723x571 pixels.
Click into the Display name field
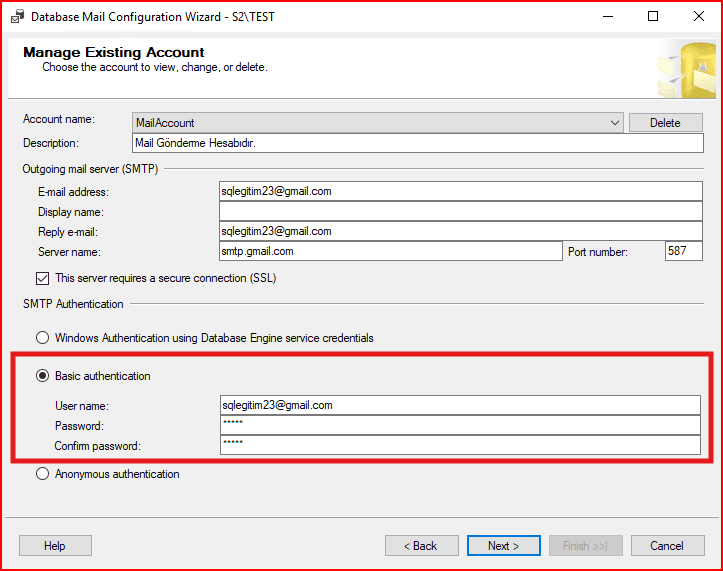460,211
